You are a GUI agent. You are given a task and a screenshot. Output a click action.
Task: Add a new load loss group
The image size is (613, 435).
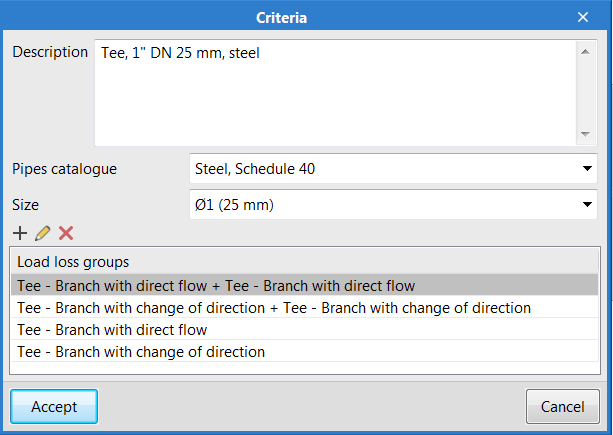click(20, 233)
